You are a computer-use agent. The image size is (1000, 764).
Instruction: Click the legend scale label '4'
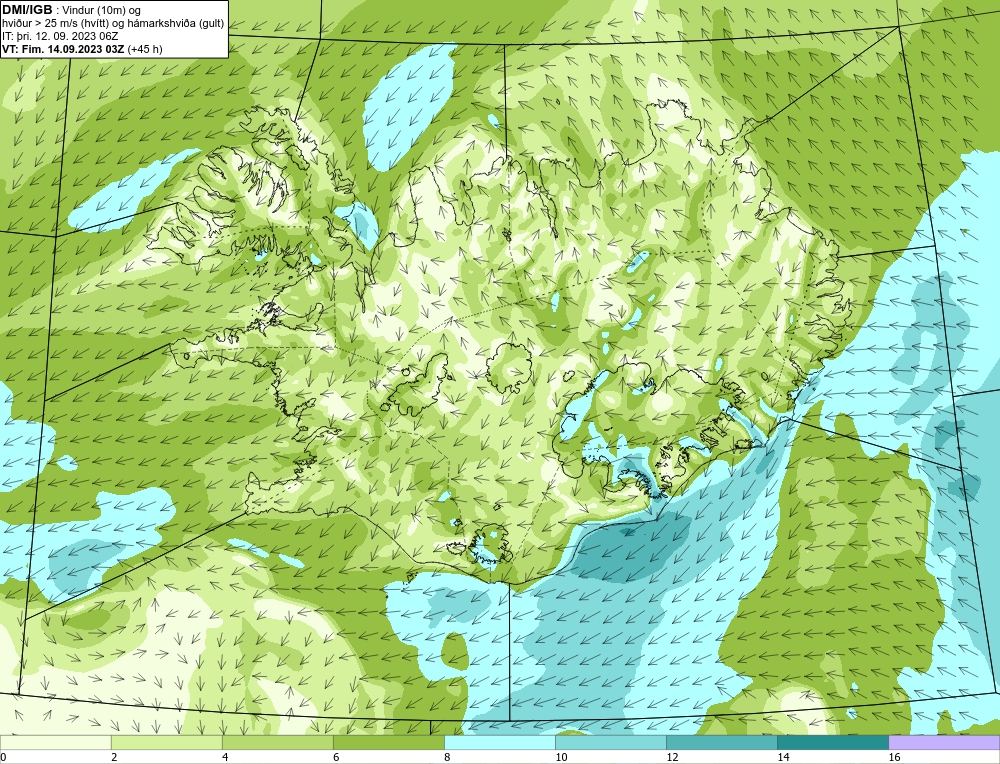pos(225,757)
